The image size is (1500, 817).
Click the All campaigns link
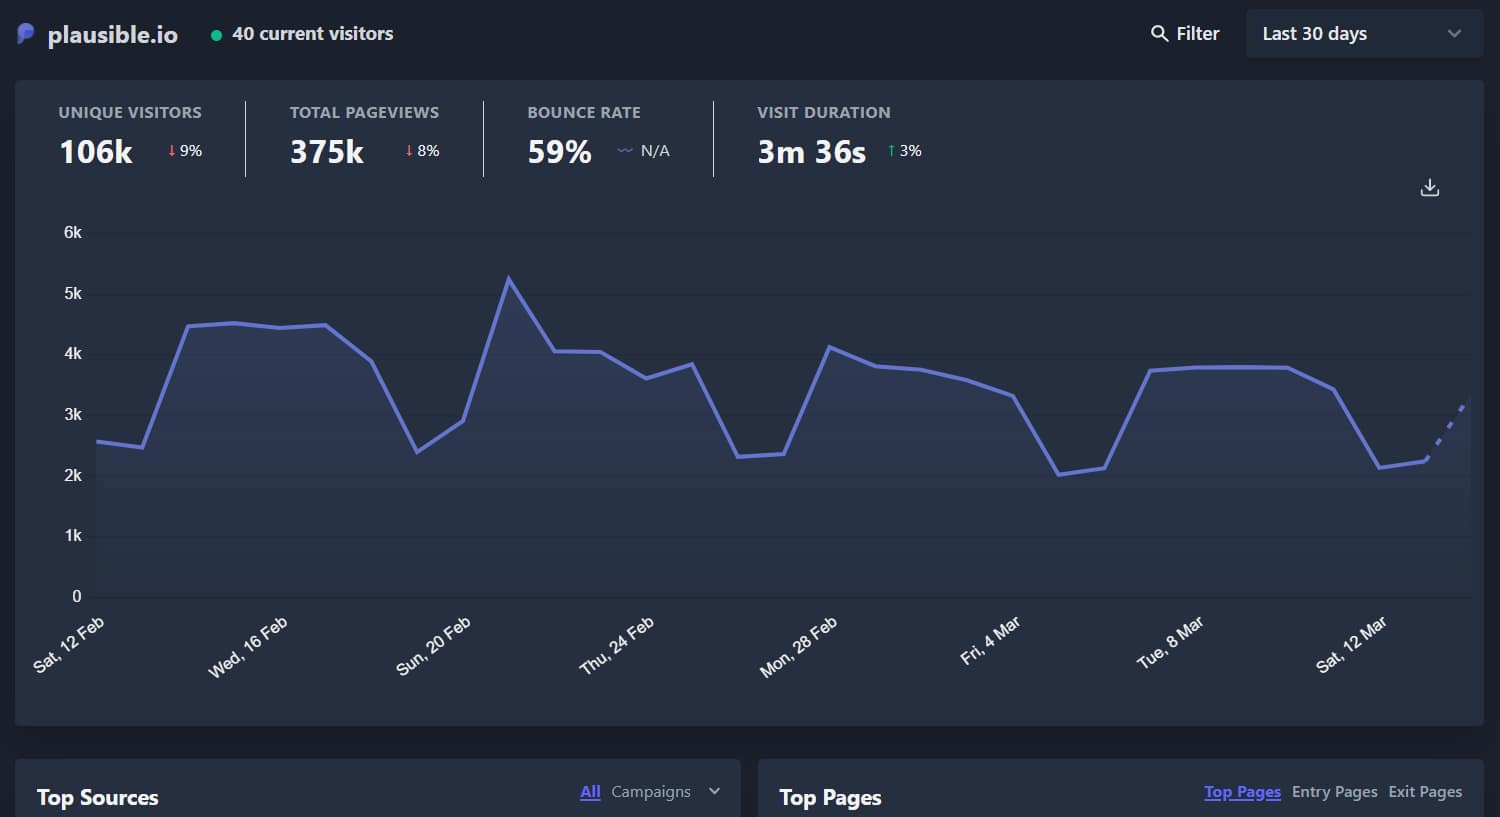click(x=589, y=791)
